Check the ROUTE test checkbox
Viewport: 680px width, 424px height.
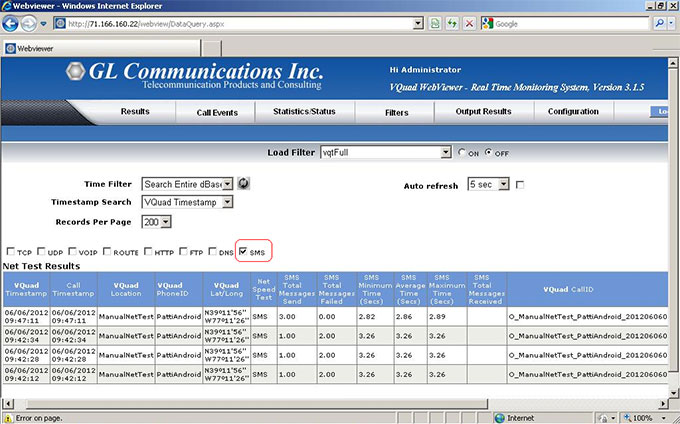[x=107, y=251]
